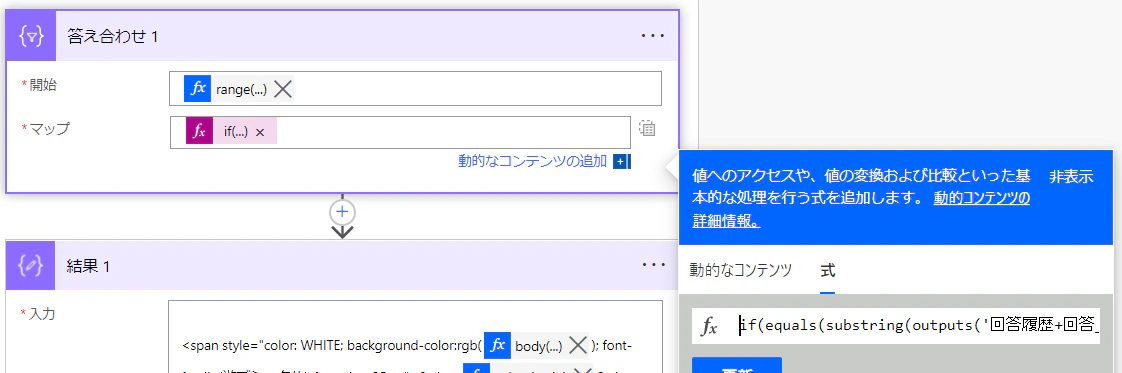Open the 結果 1 ellipsis menu
Image resolution: width=1122 pixels, height=373 pixels.
653,266
